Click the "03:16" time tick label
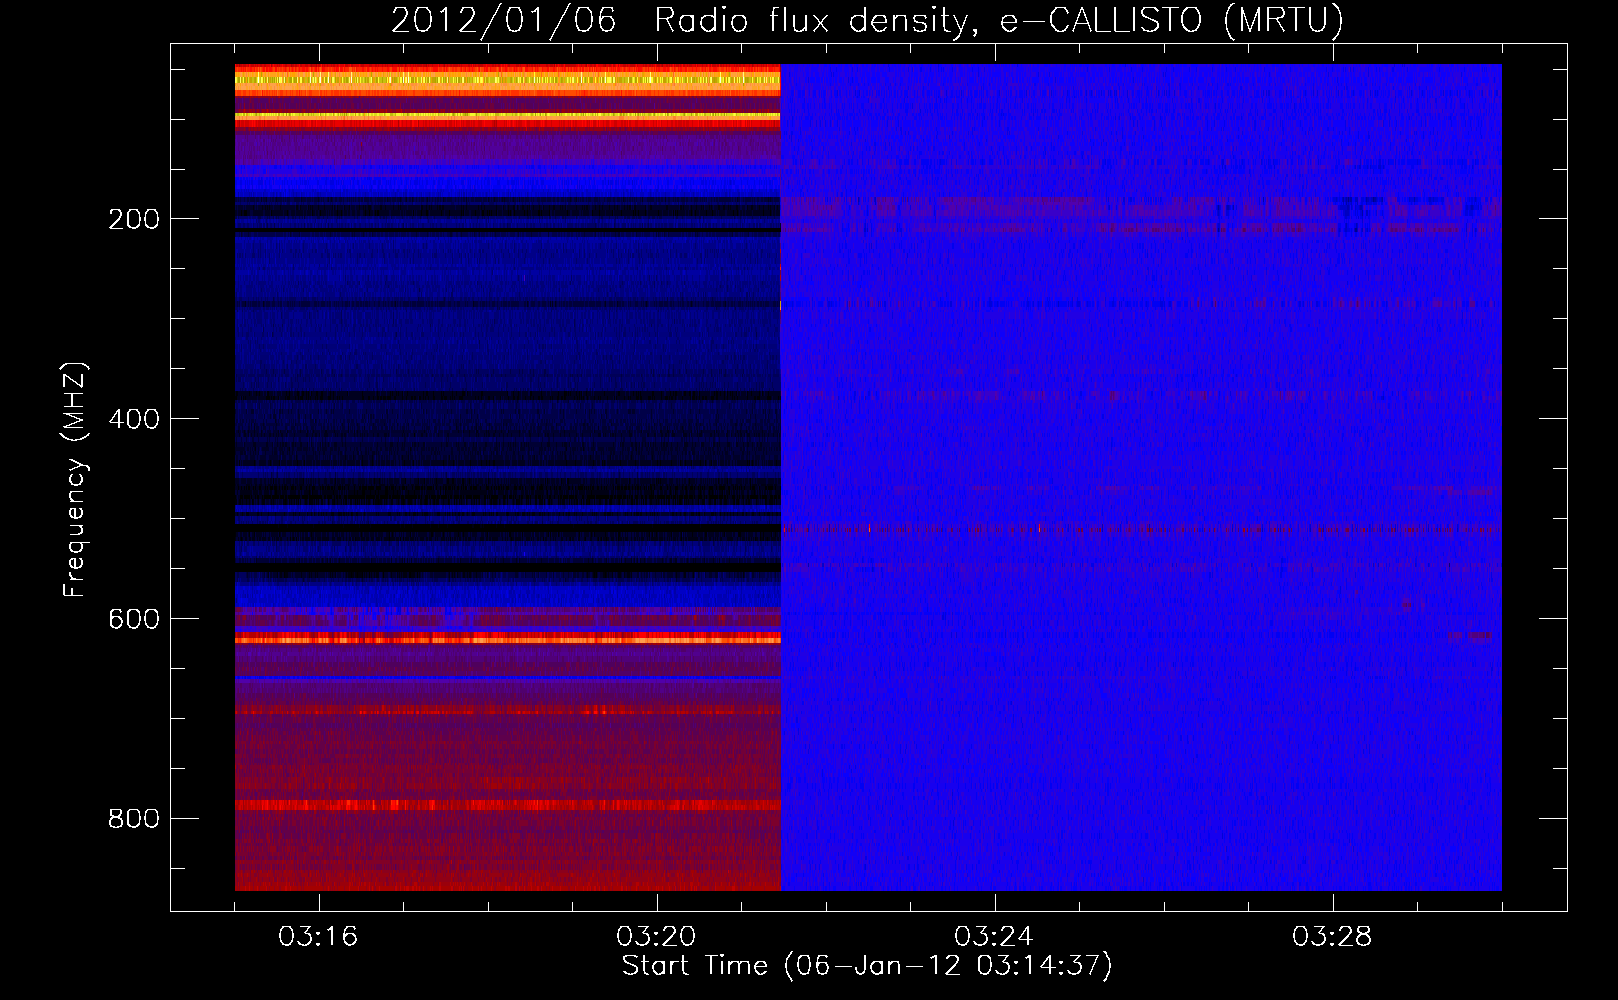 pos(318,936)
